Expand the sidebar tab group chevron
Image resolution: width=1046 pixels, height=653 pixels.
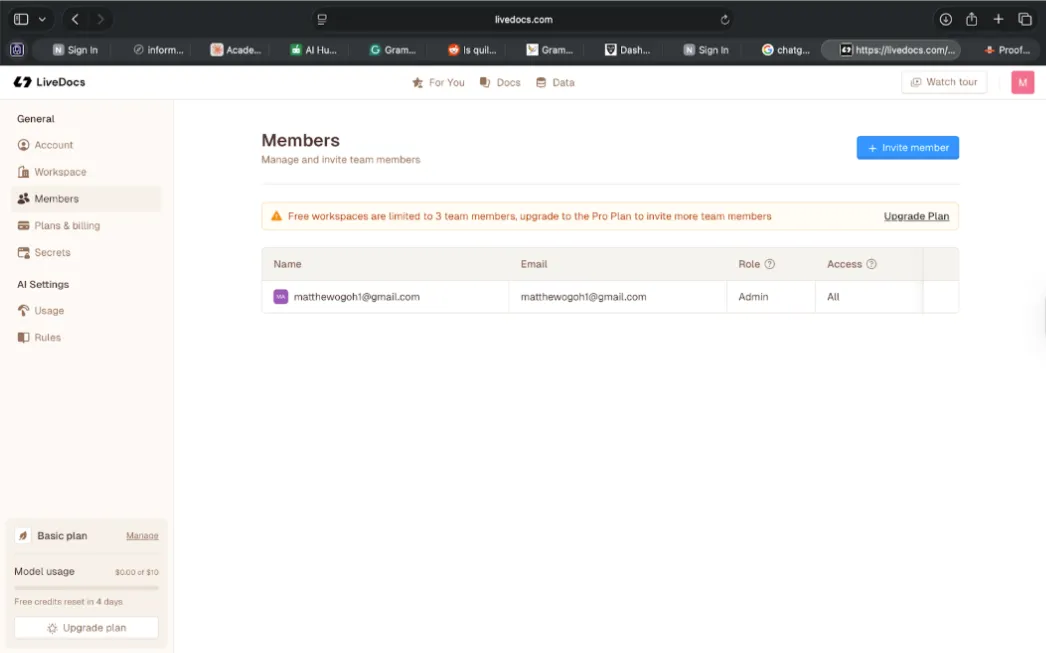[x=42, y=19]
